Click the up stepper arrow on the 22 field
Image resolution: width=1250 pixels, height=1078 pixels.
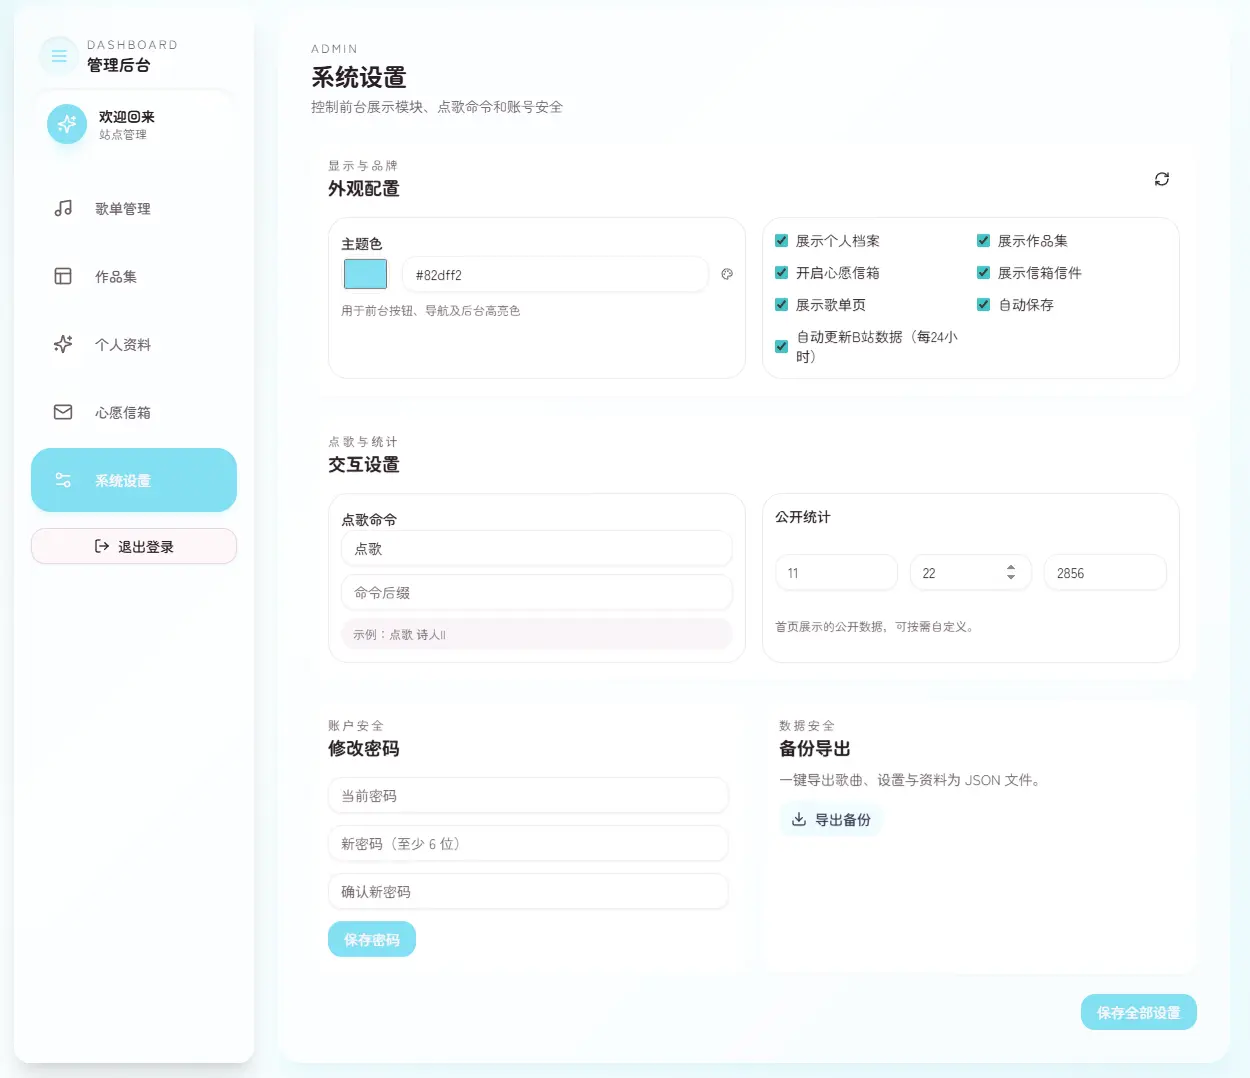click(1011, 566)
